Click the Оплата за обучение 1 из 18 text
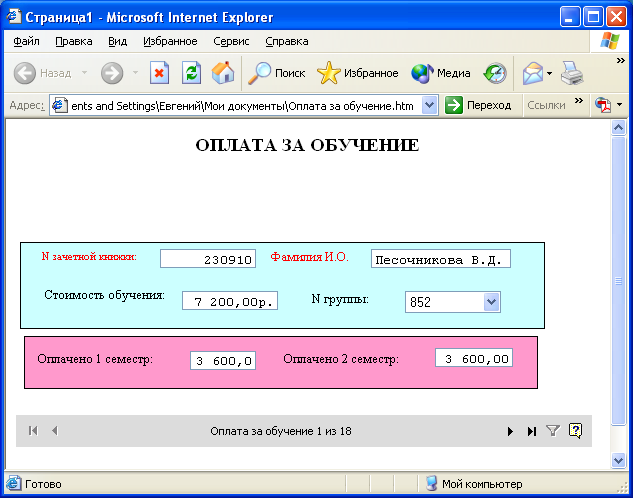 (x=281, y=431)
